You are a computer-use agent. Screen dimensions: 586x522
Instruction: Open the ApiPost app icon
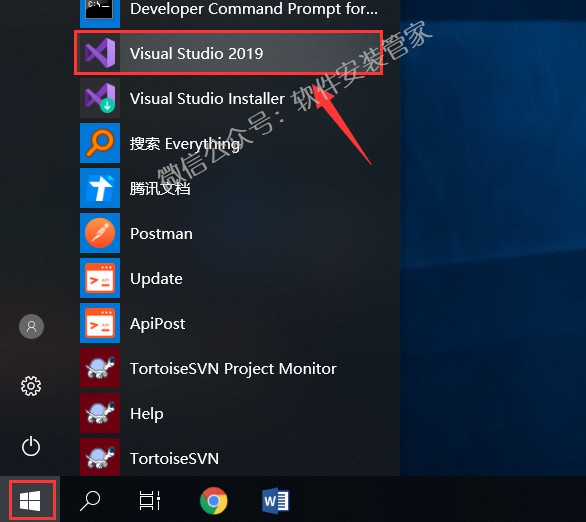tap(100, 323)
